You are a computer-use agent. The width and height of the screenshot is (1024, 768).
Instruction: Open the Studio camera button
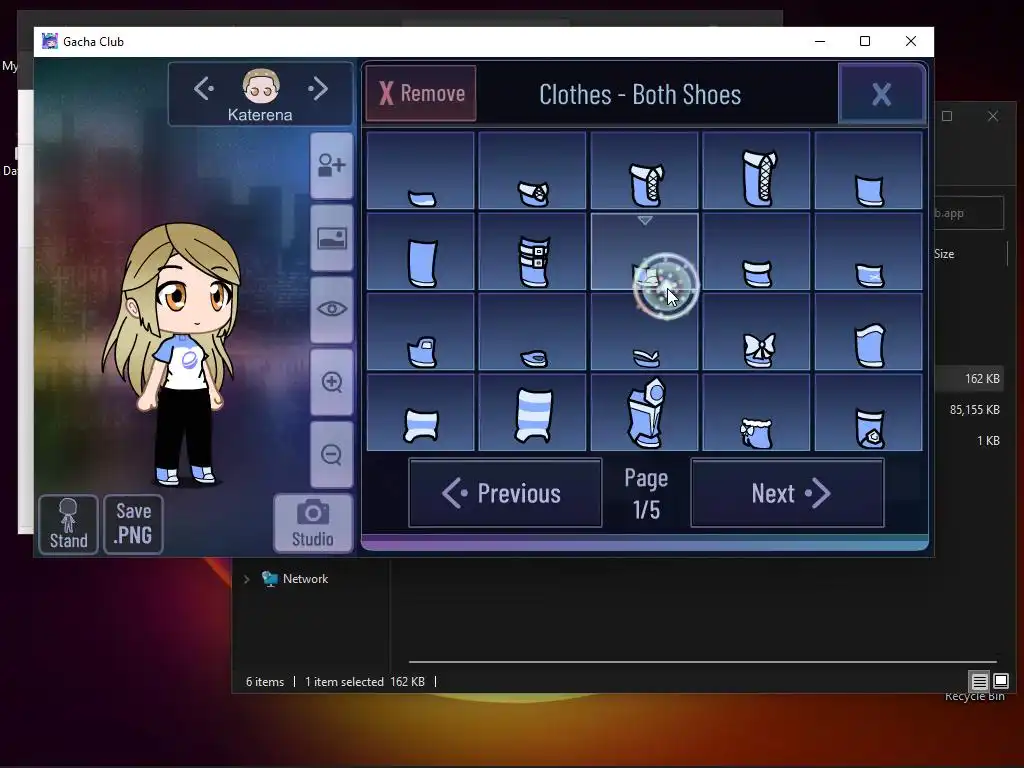tap(313, 524)
